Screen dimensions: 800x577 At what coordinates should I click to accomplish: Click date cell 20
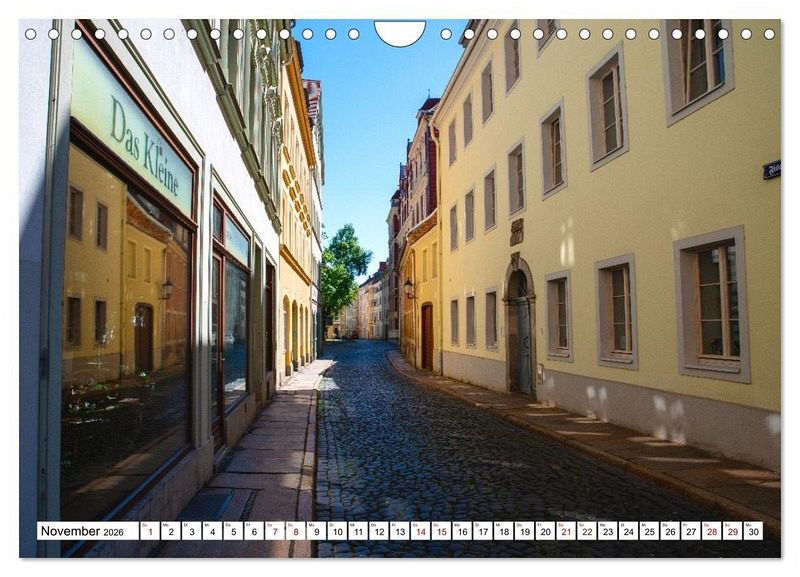545,531
